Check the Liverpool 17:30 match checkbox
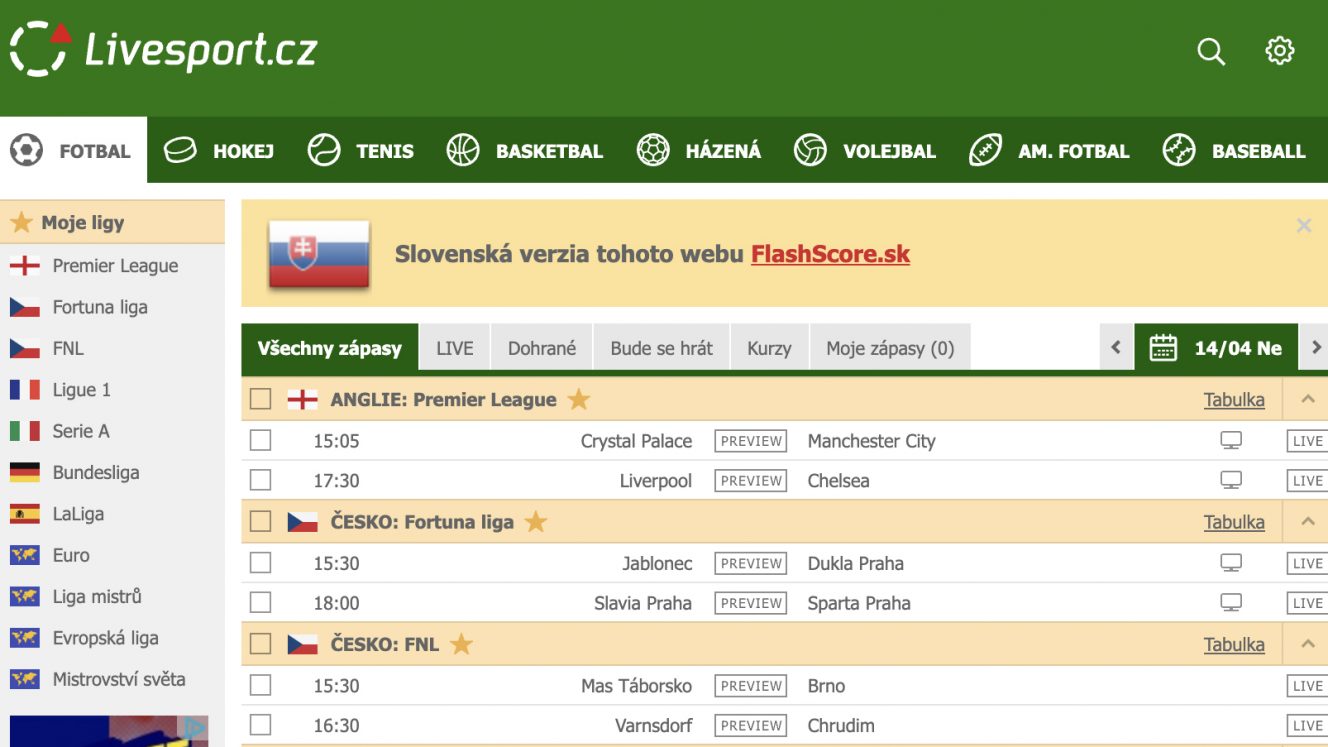Image resolution: width=1328 pixels, height=747 pixels. pyautogui.click(x=261, y=481)
